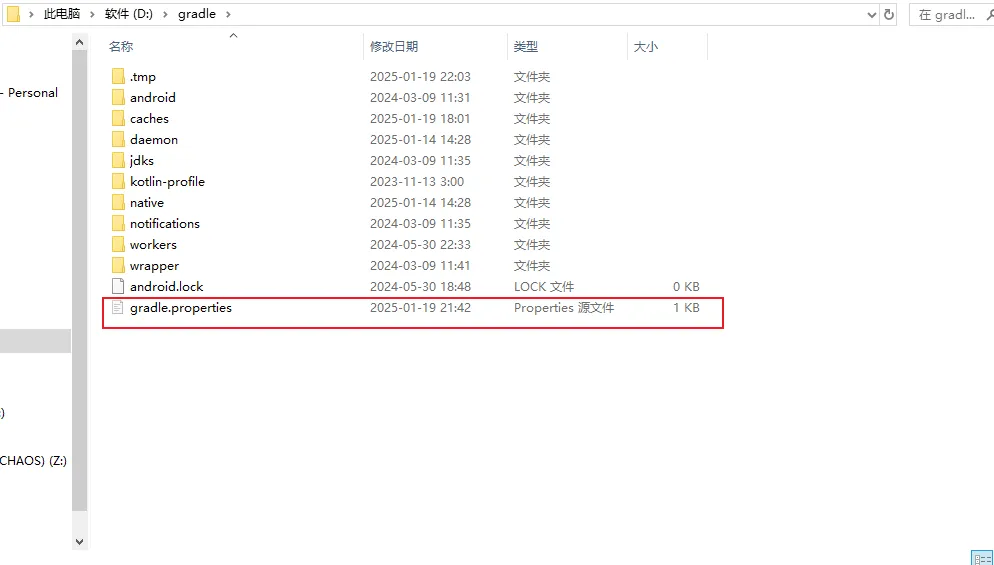This screenshot has width=994, height=565.
Task: Select the kotlin-profile folder
Action: coord(167,182)
